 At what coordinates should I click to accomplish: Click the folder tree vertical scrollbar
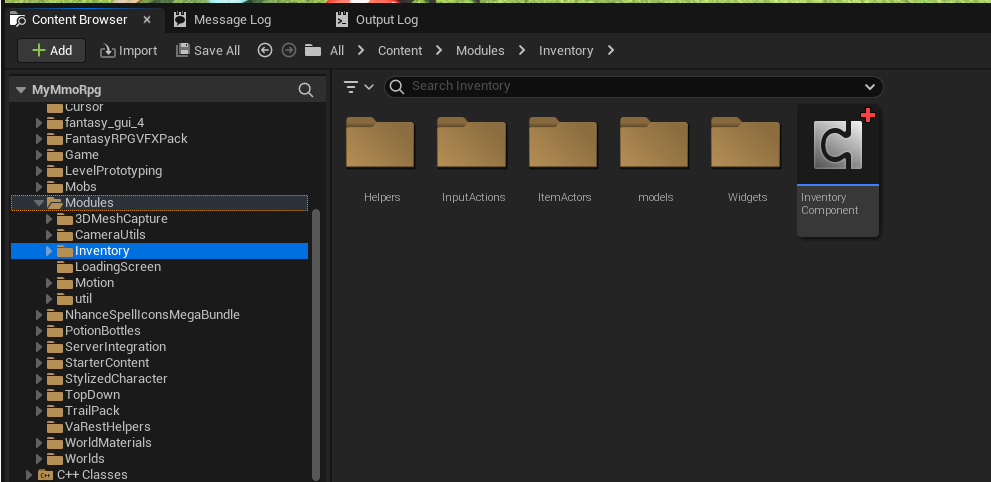317,344
